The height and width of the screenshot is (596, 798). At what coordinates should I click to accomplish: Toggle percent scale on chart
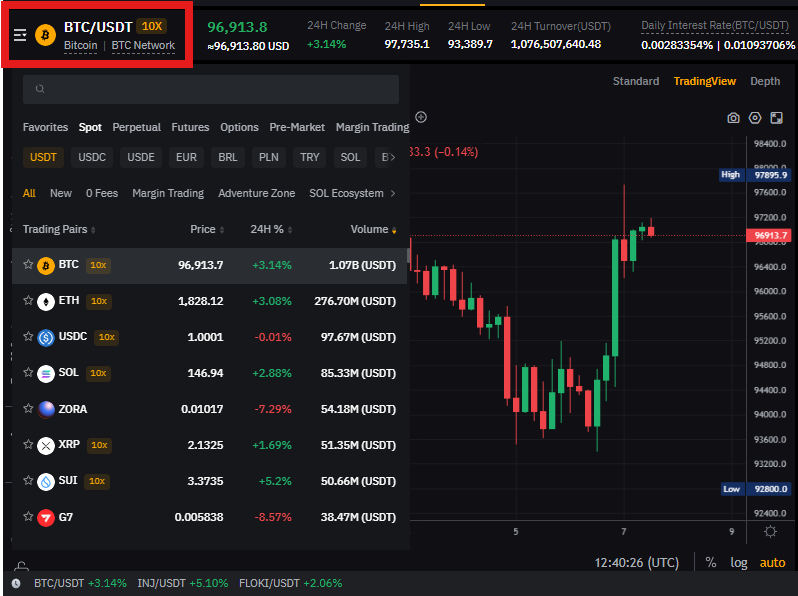coord(710,562)
